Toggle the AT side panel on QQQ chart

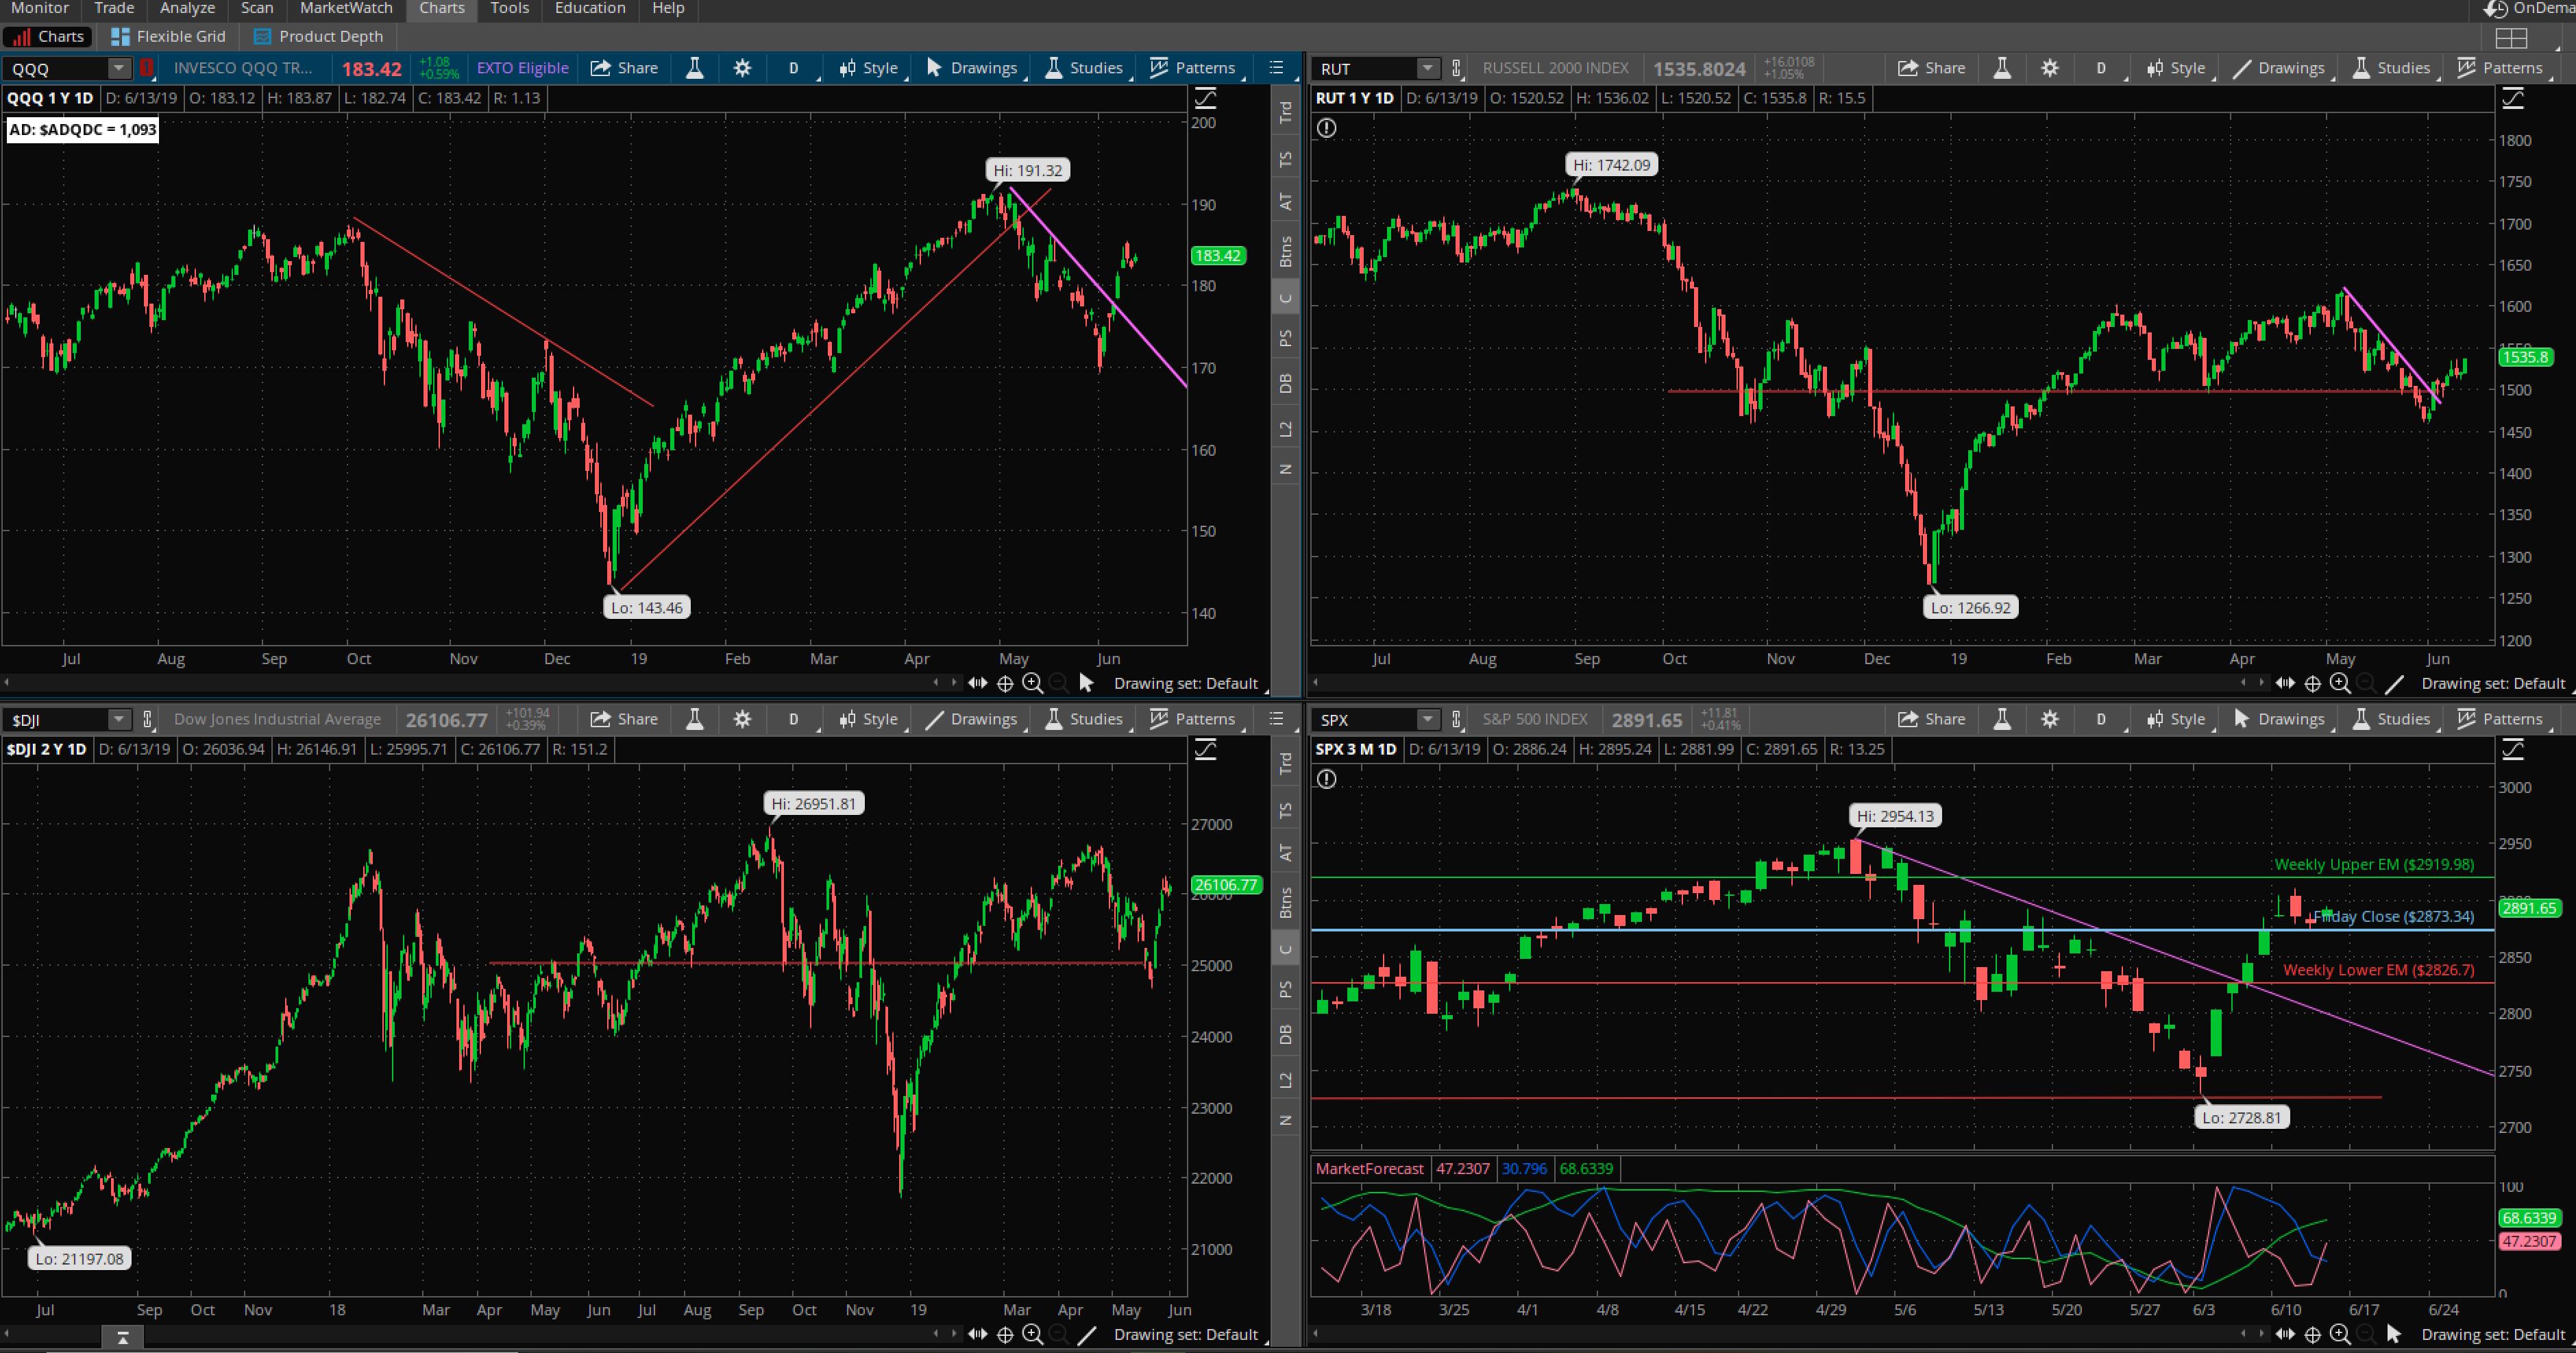(x=1286, y=201)
